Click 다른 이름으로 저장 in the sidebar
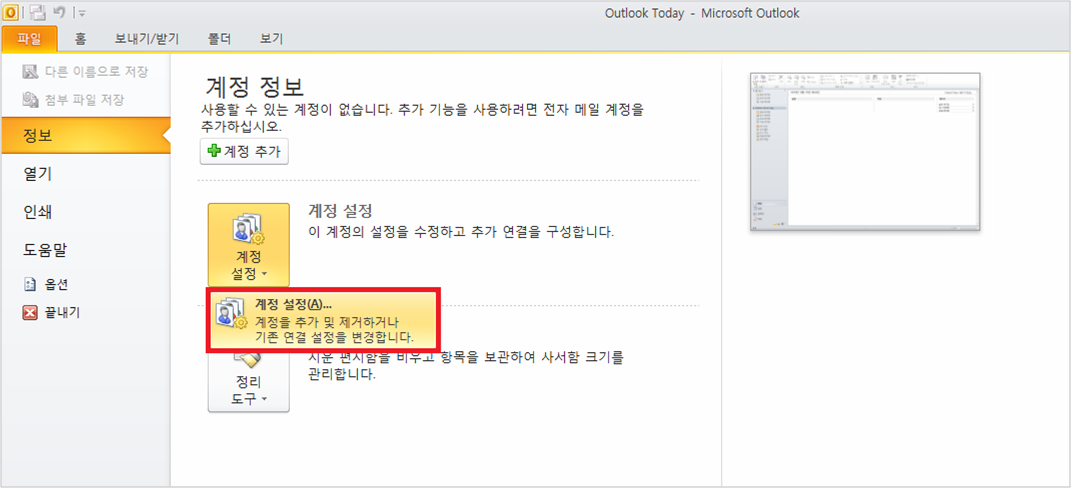Image resolution: width=1071 pixels, height=488 pixels. [85, 72]
